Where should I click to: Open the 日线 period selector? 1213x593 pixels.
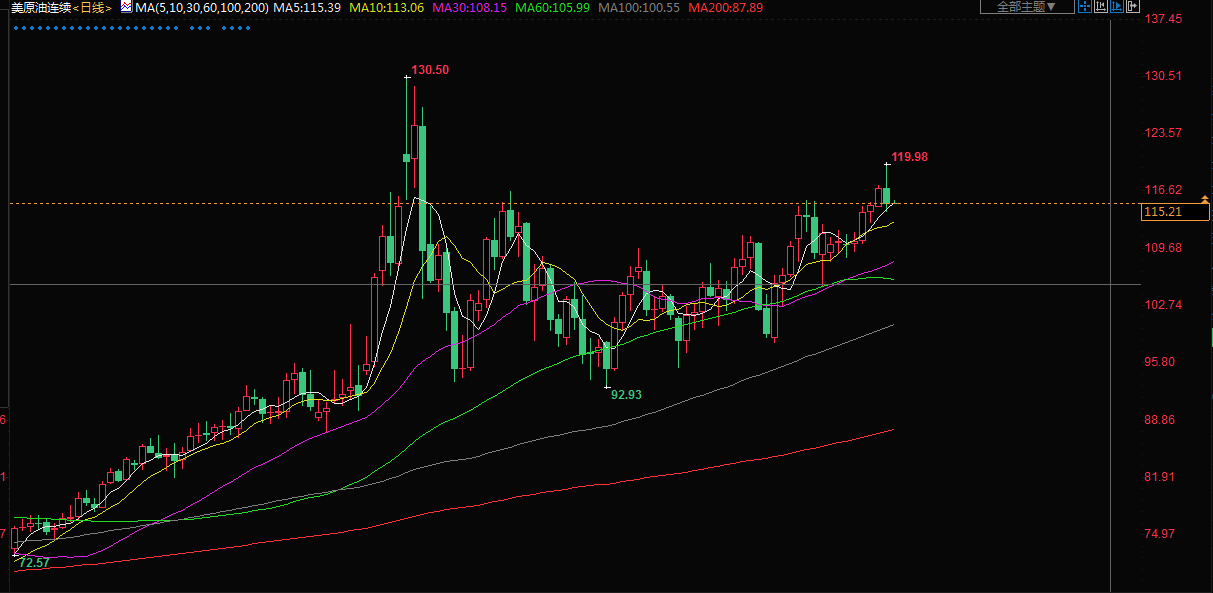pyautogui.click(x=93, y=7)
